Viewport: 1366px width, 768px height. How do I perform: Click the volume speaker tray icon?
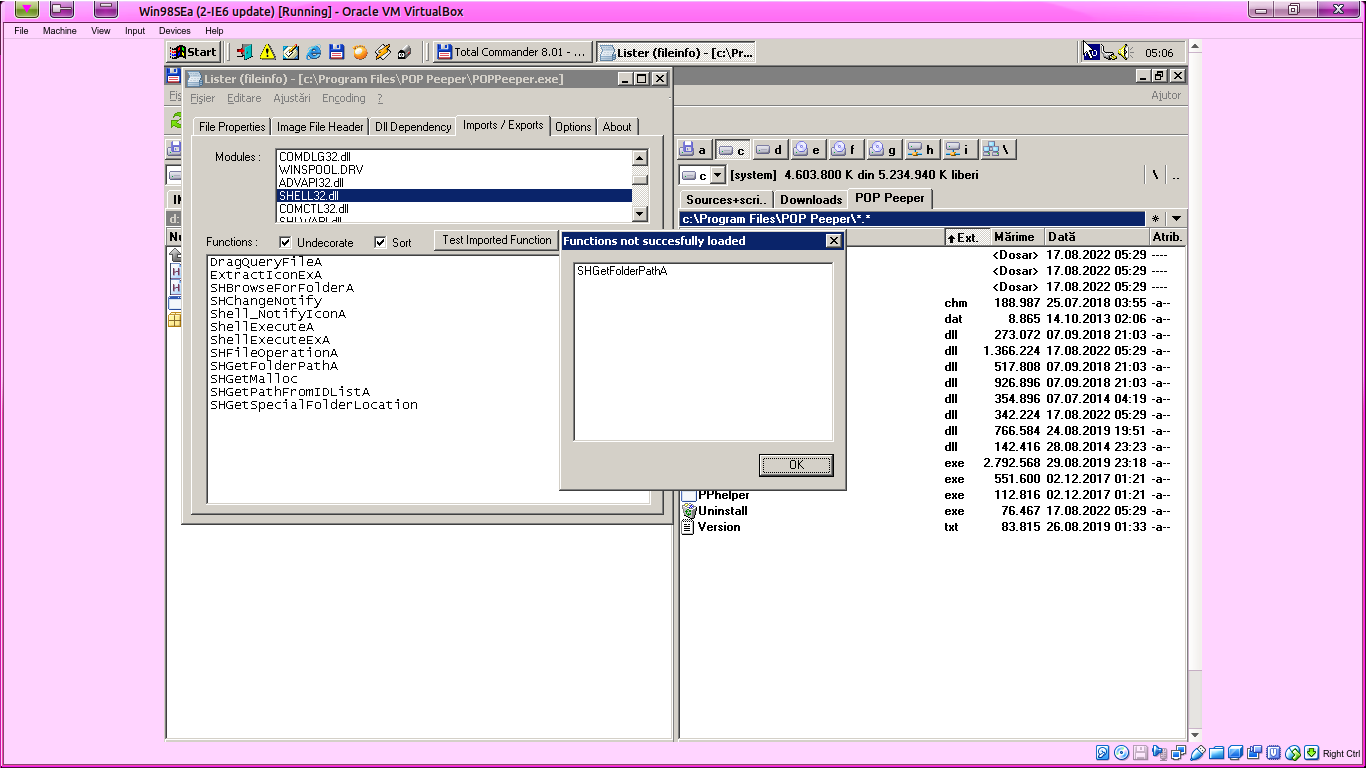(x=1124, y=52)
